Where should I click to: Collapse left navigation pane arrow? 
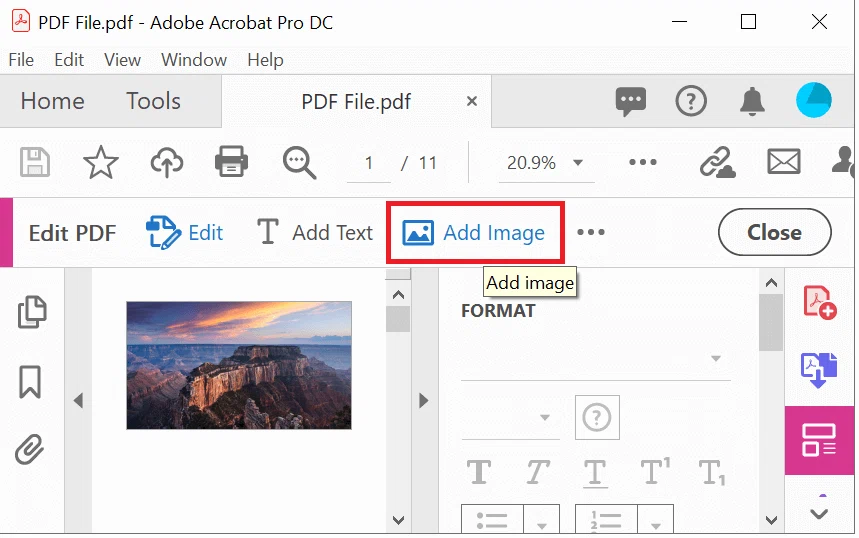(78, 400)
